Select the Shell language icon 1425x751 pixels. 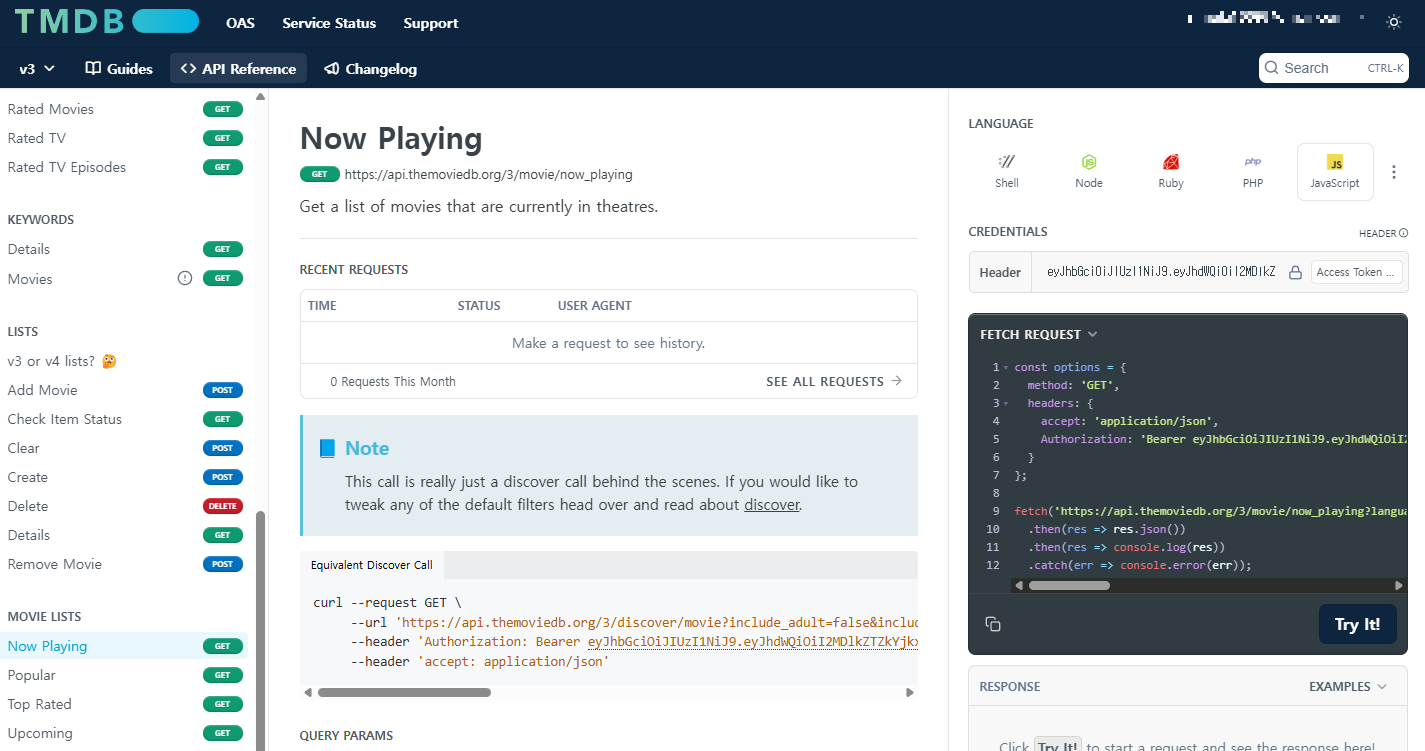click(x=1007, y=171)
